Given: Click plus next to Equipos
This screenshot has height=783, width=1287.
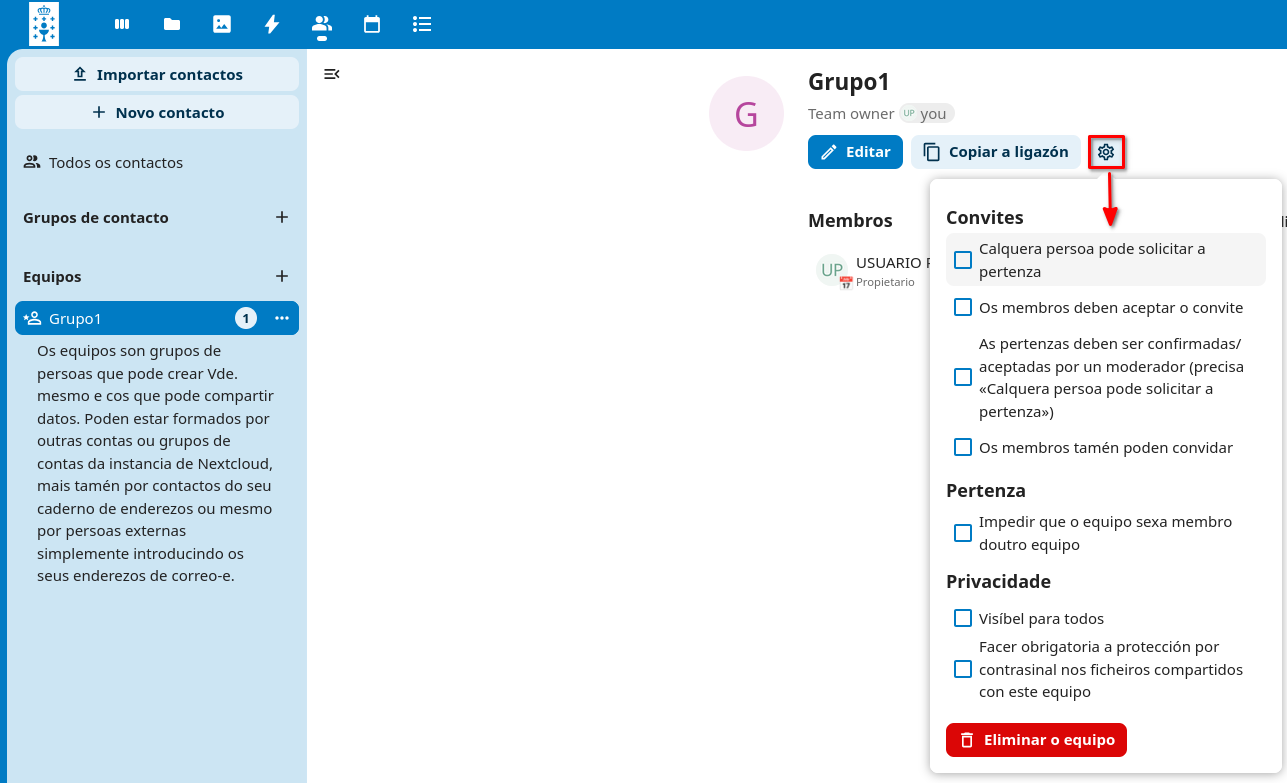Looking at the screenshot, I should [282, 276].
